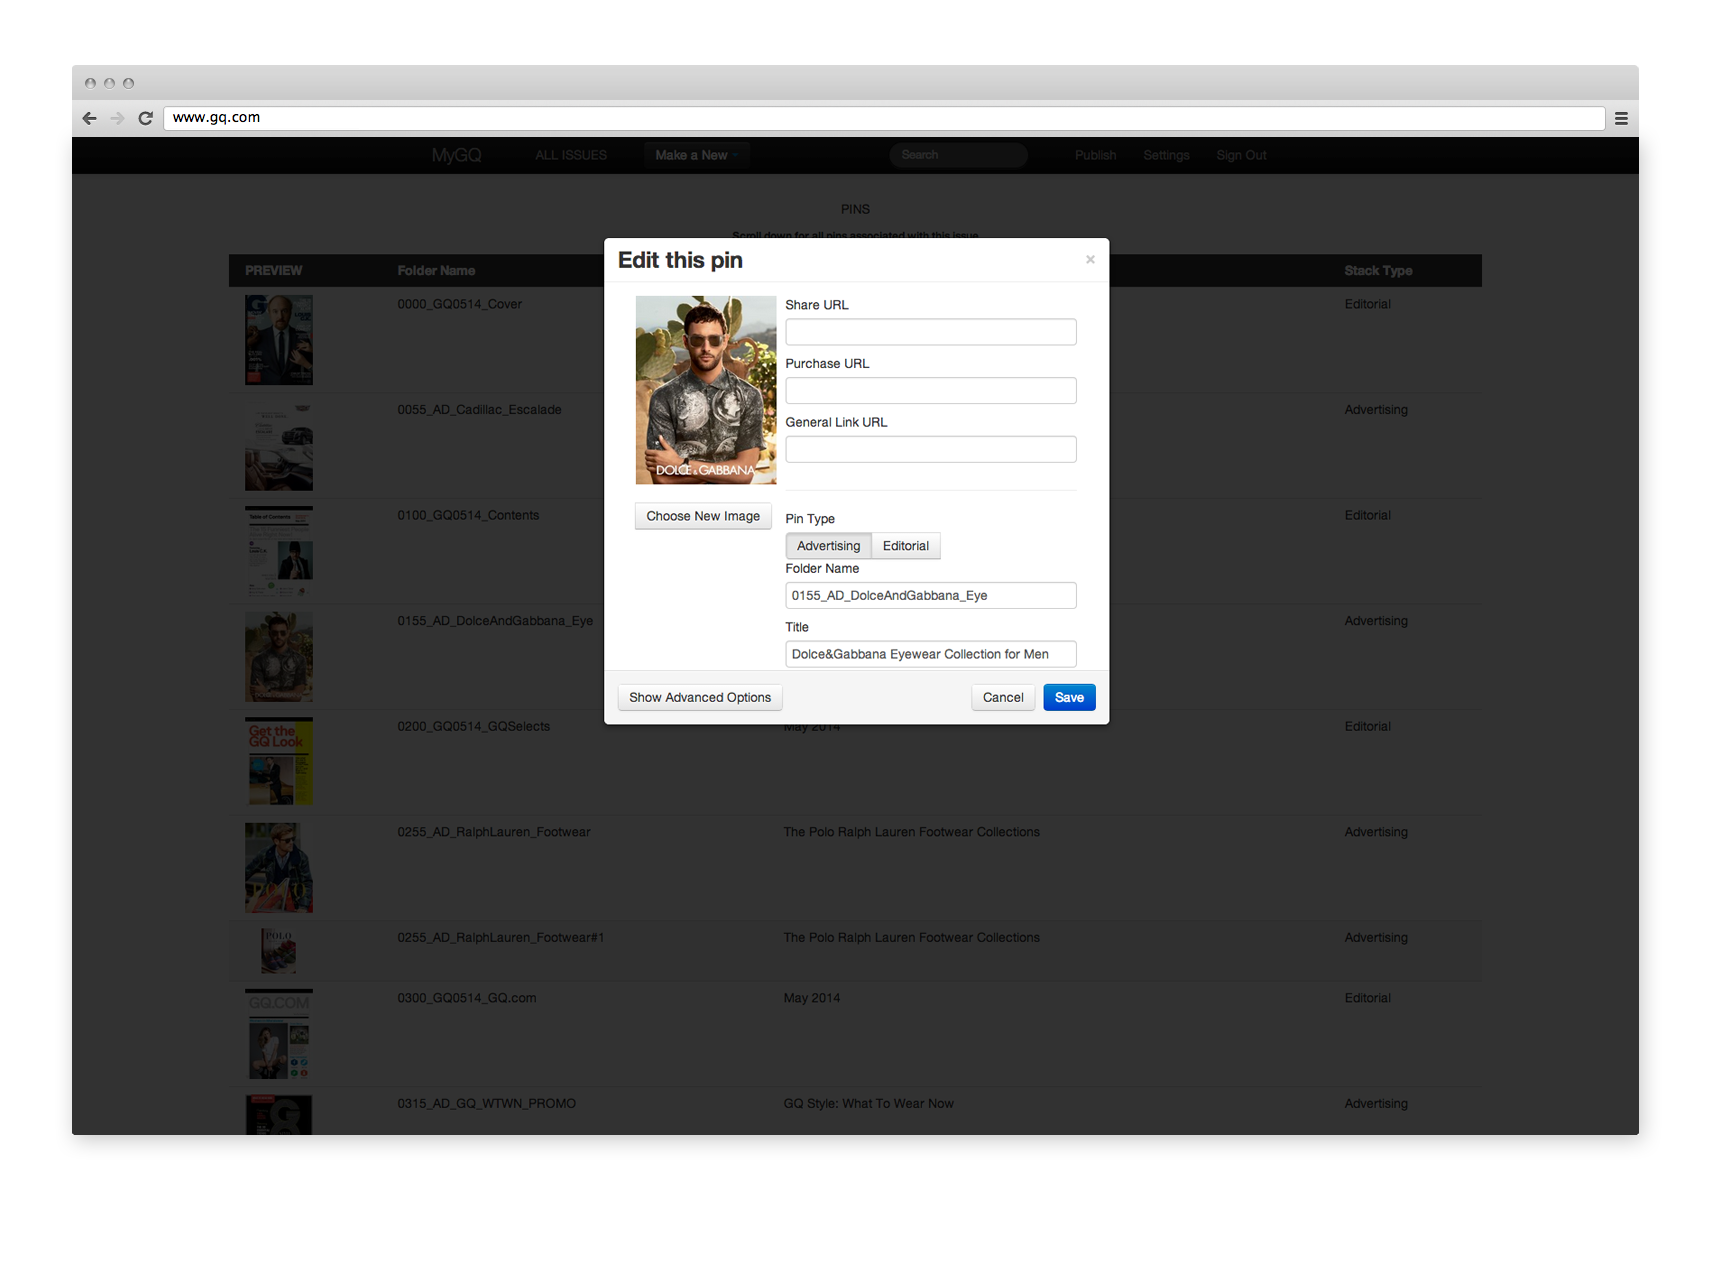The image size is (1728, 1278).
Task: Cancel editing the pin
Action: (1002, 698)
